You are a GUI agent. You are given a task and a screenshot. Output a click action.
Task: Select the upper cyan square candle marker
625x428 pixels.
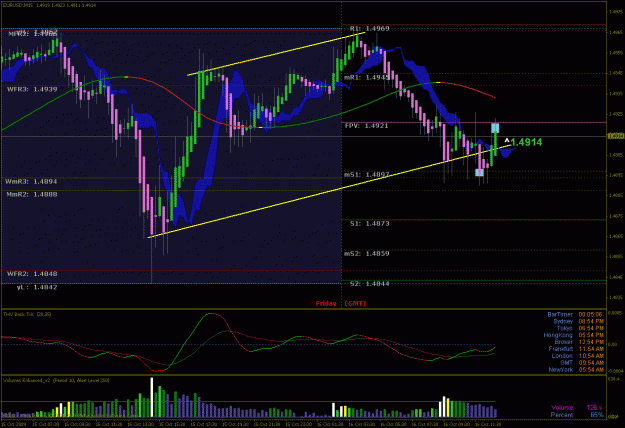click(x=495, y=128)
